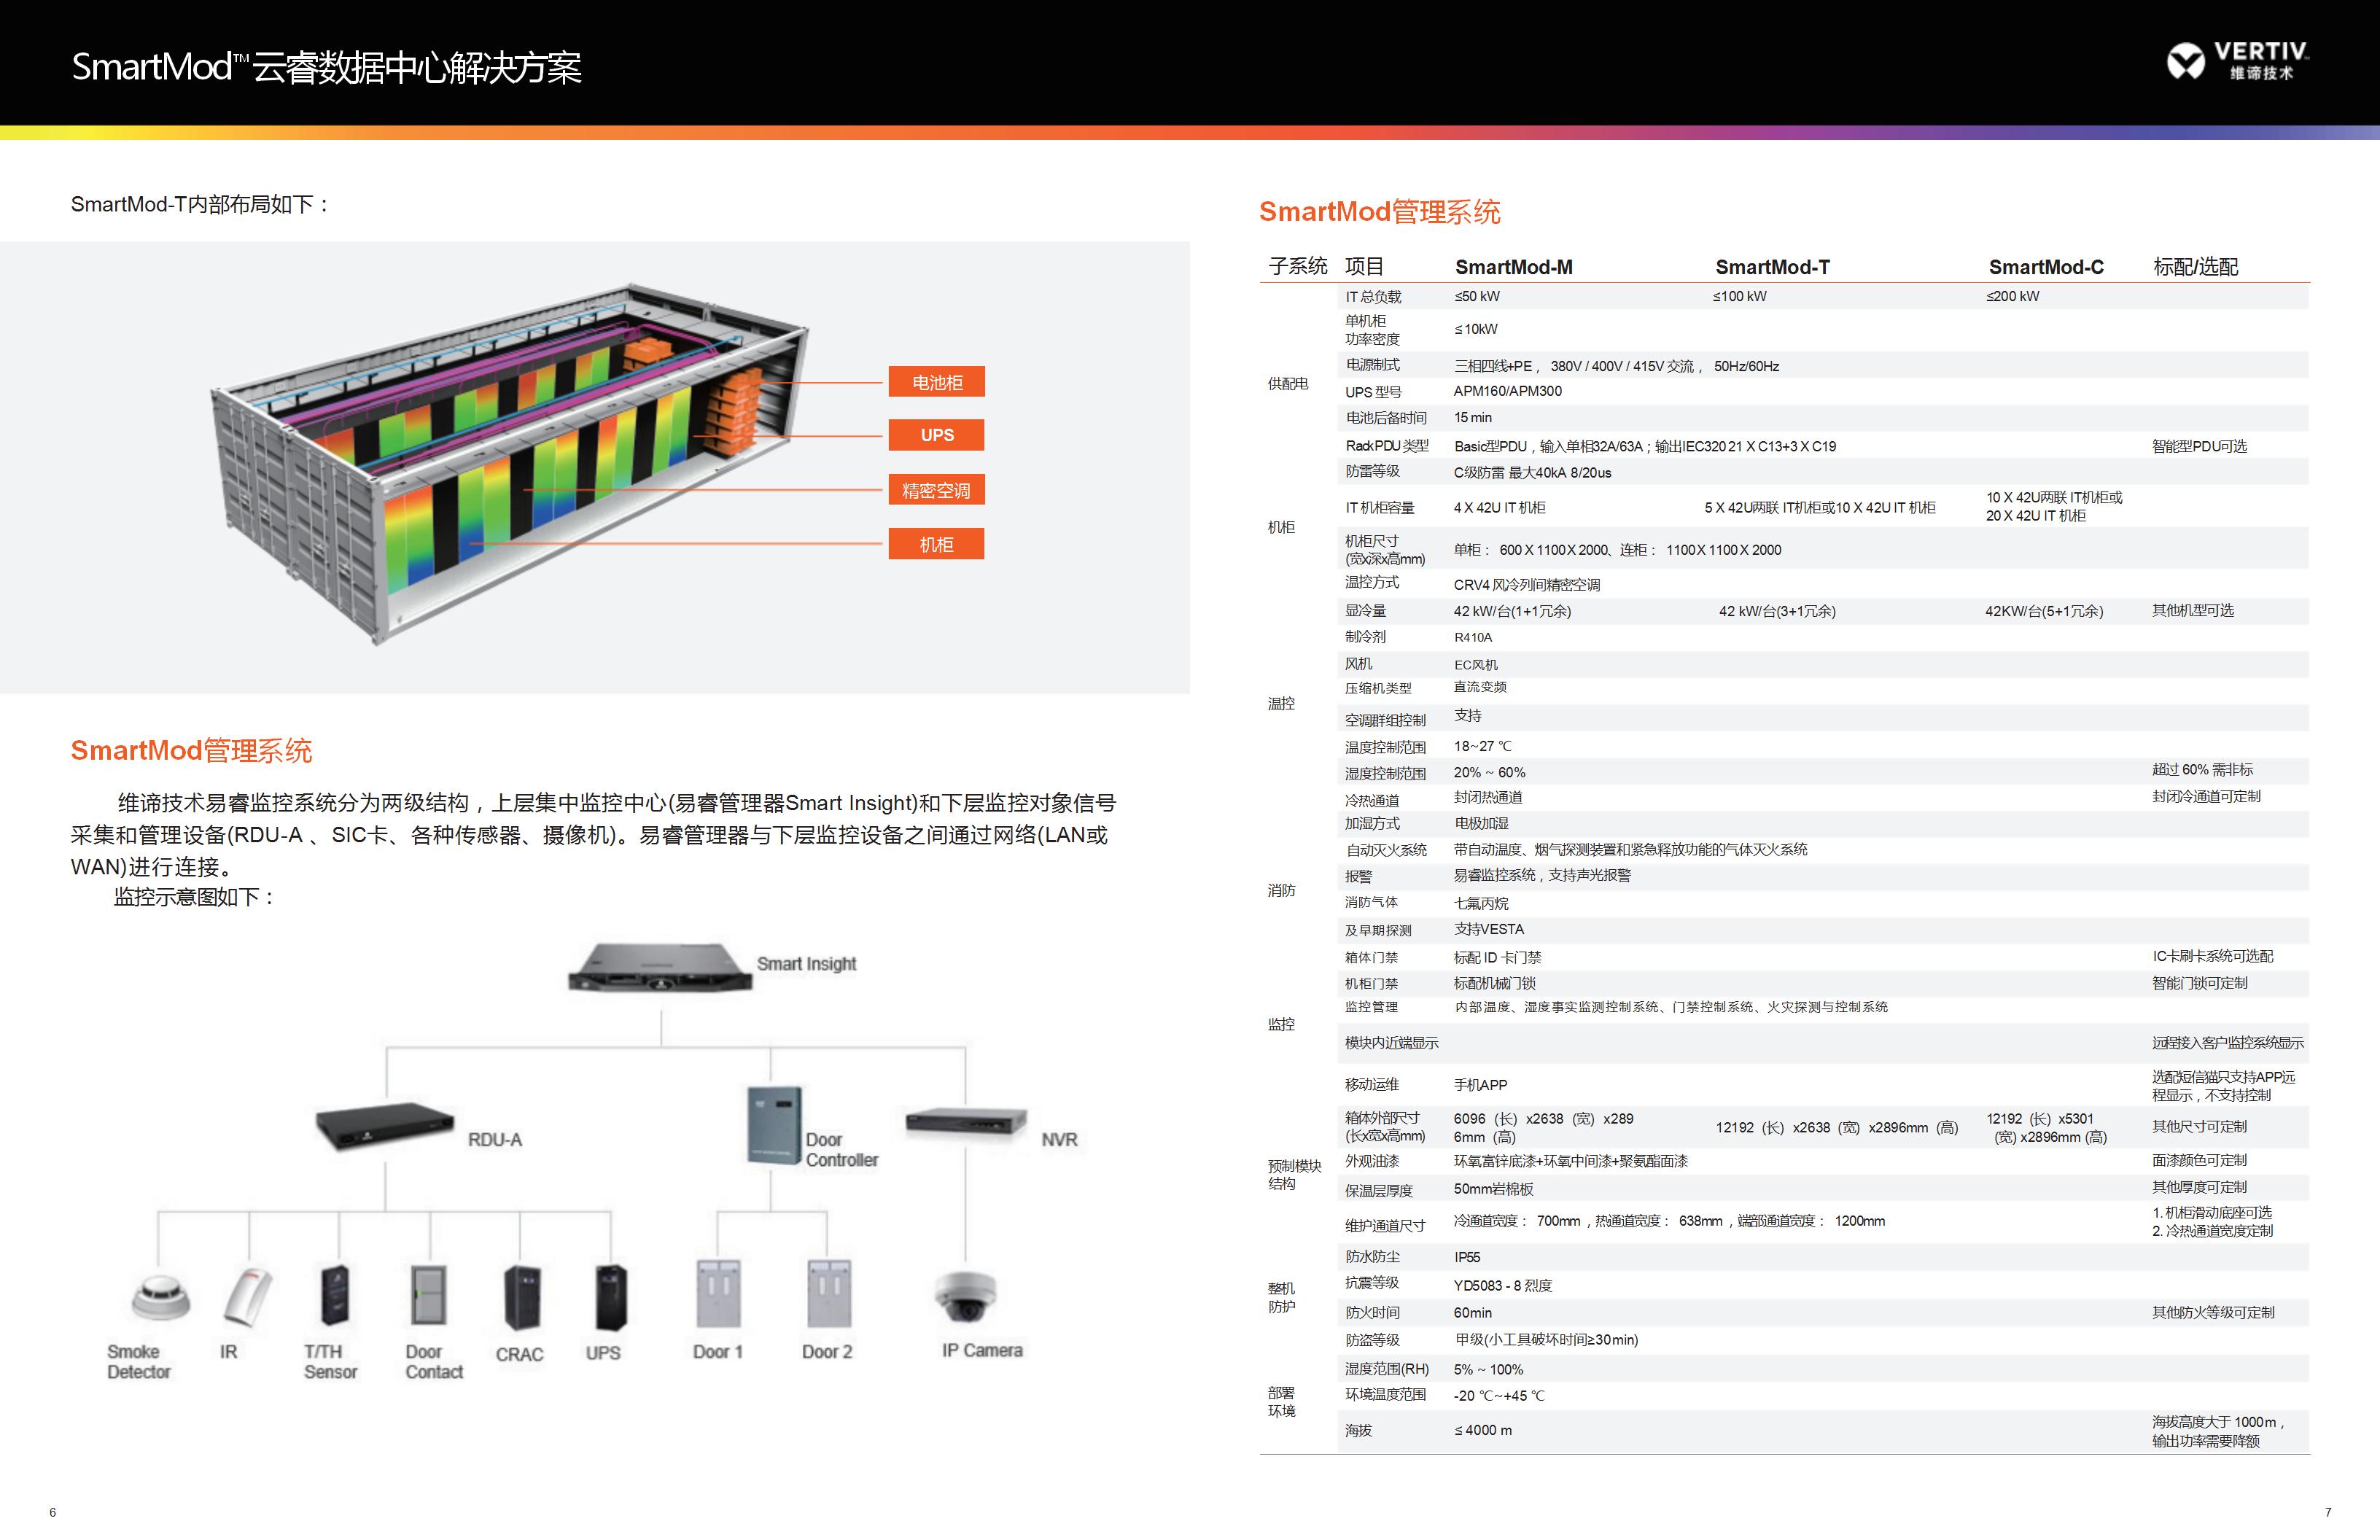Select the T/TH Sensor icon
The width and height of the screenshot is (2380, 1540).
coord(335,1295)
